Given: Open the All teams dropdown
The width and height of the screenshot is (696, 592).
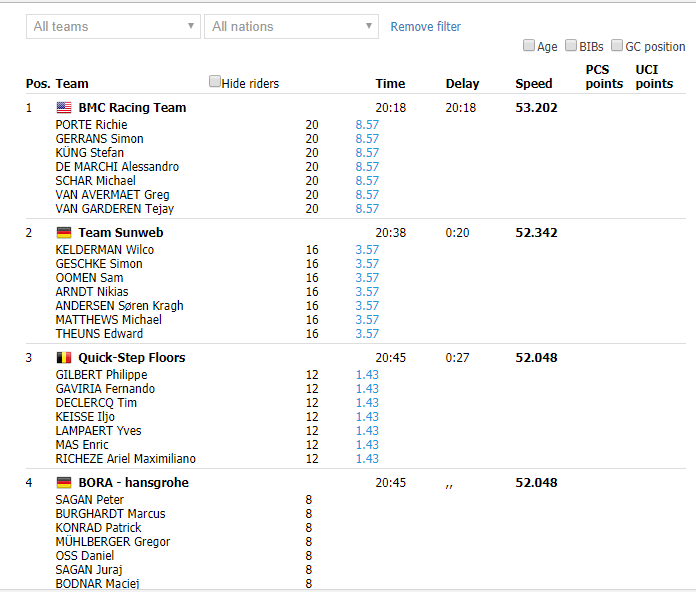Looking at the screenshot, I should coord(113,27).
